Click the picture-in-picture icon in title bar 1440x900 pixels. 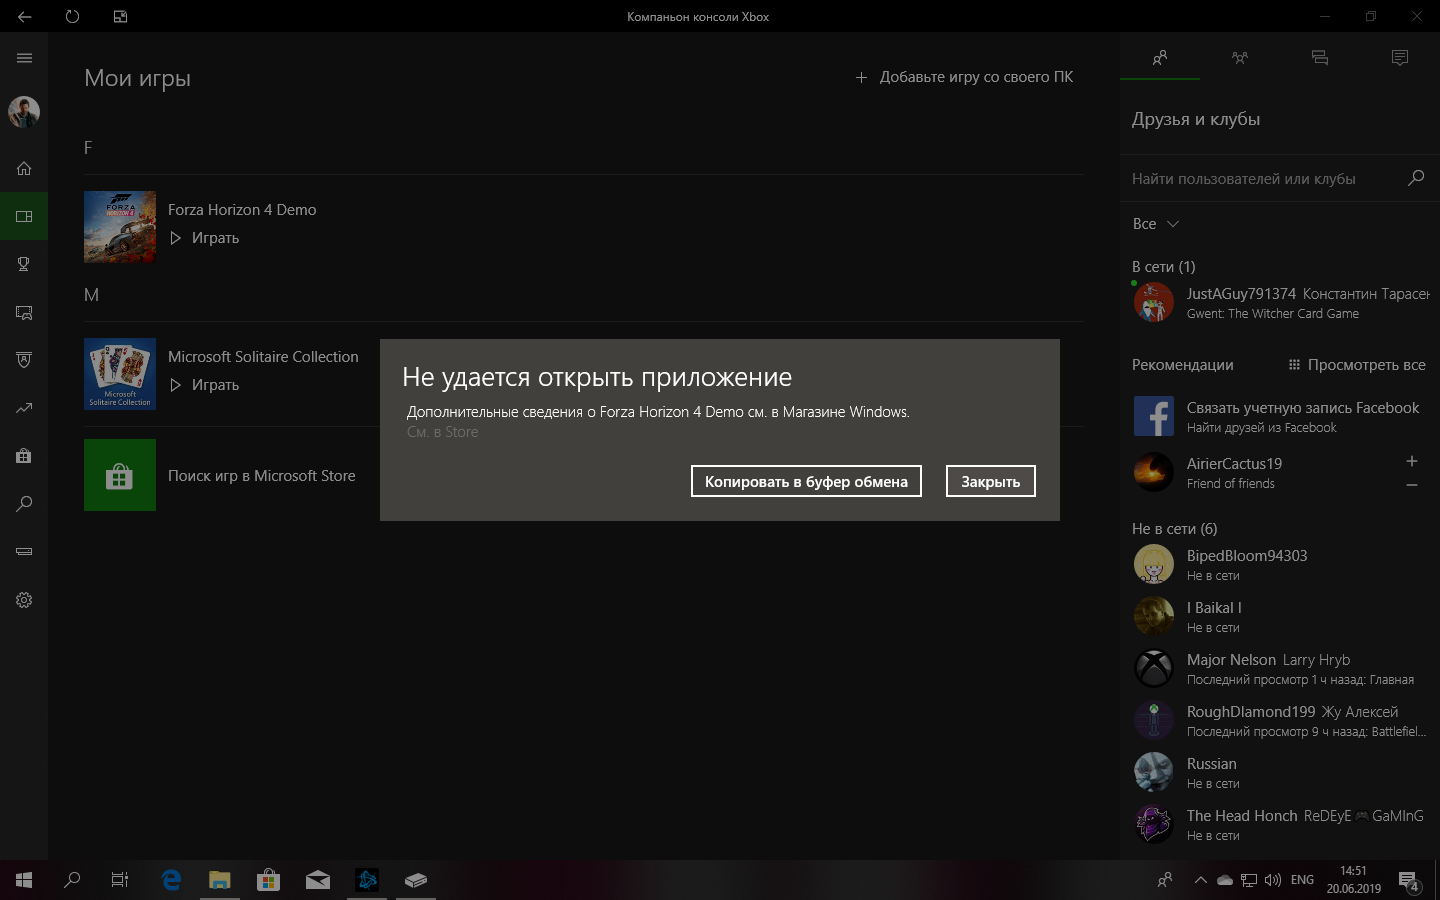(x=120, y=16)
